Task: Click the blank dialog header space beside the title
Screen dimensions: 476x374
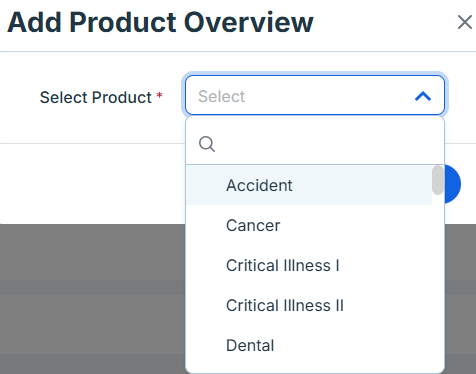Action: 383,22
